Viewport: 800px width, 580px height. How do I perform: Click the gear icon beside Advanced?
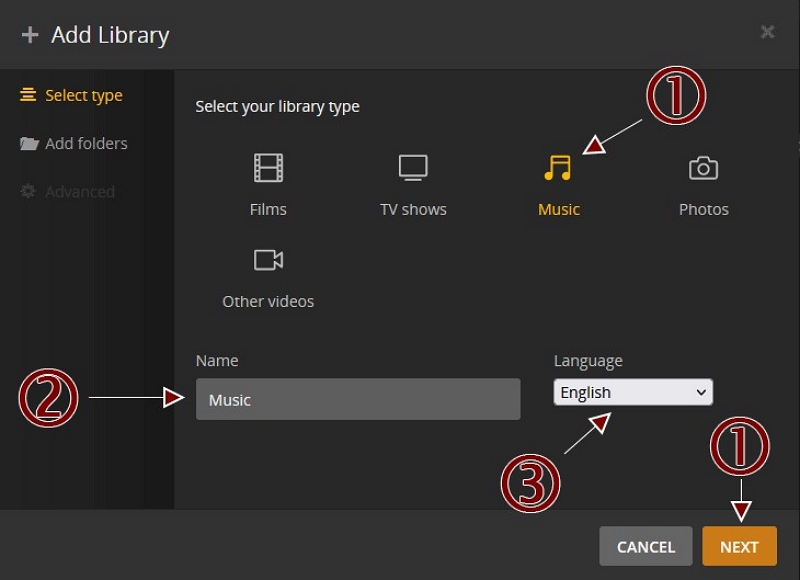28,191
